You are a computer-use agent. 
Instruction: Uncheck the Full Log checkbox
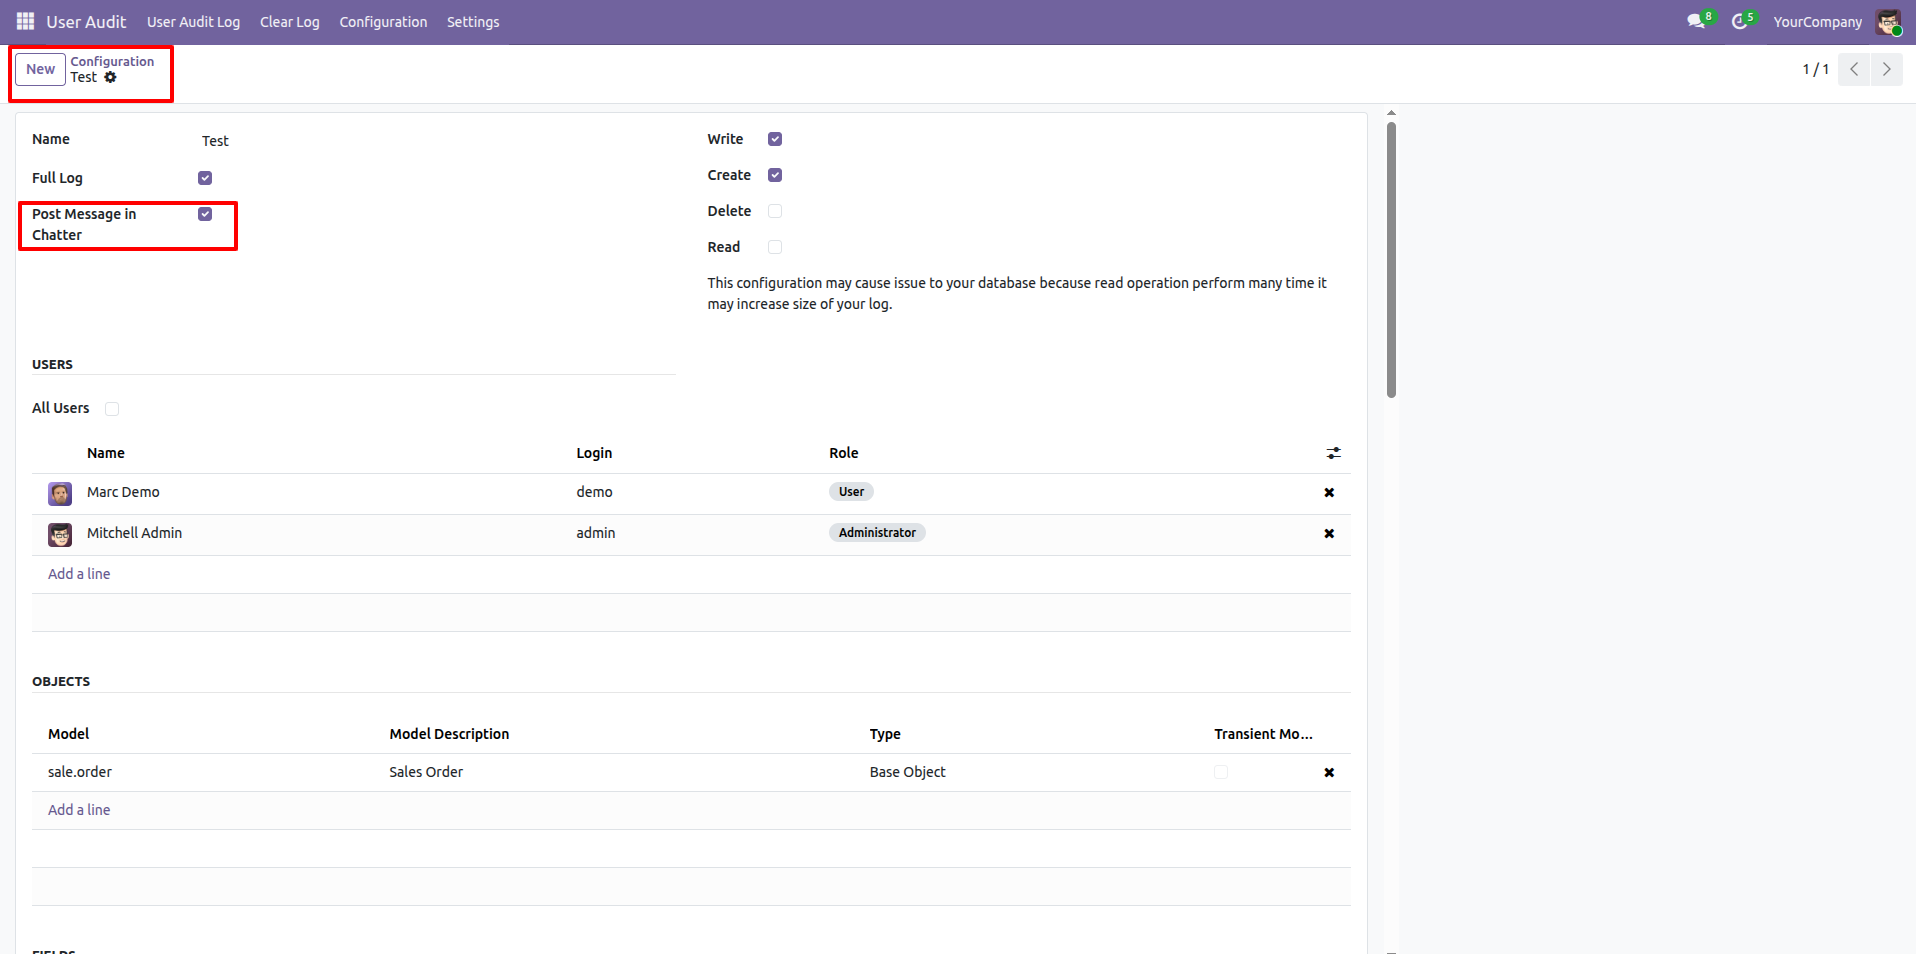(205, 178)
